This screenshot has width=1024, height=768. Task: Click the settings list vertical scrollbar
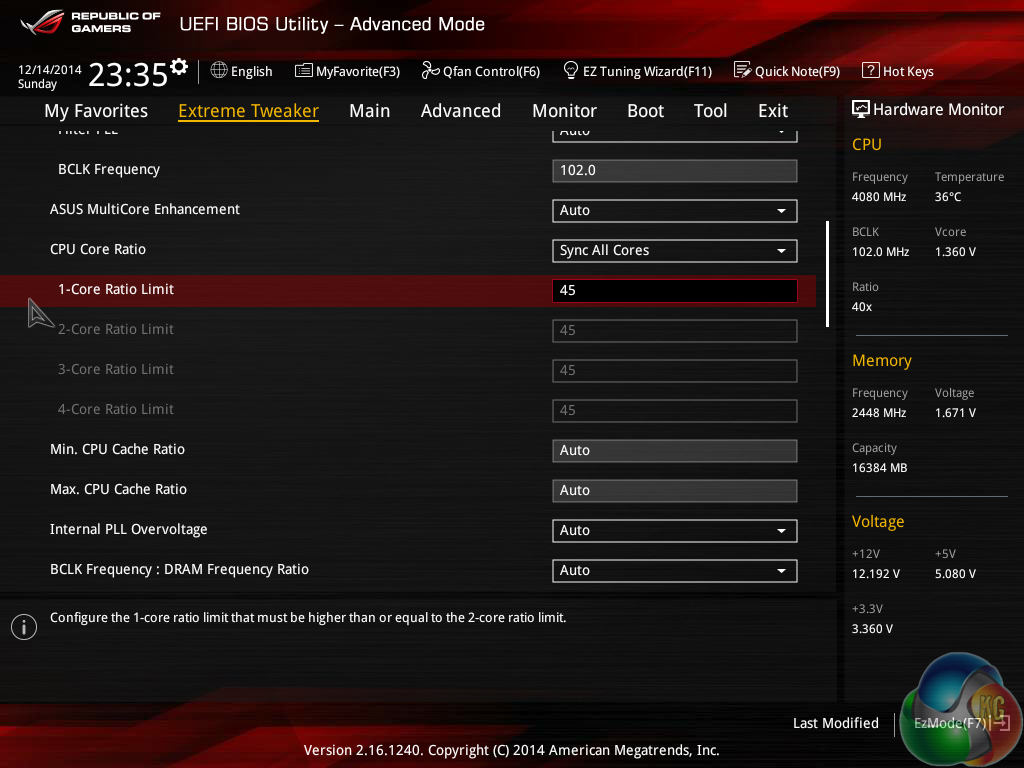click(x=827, y=274)
